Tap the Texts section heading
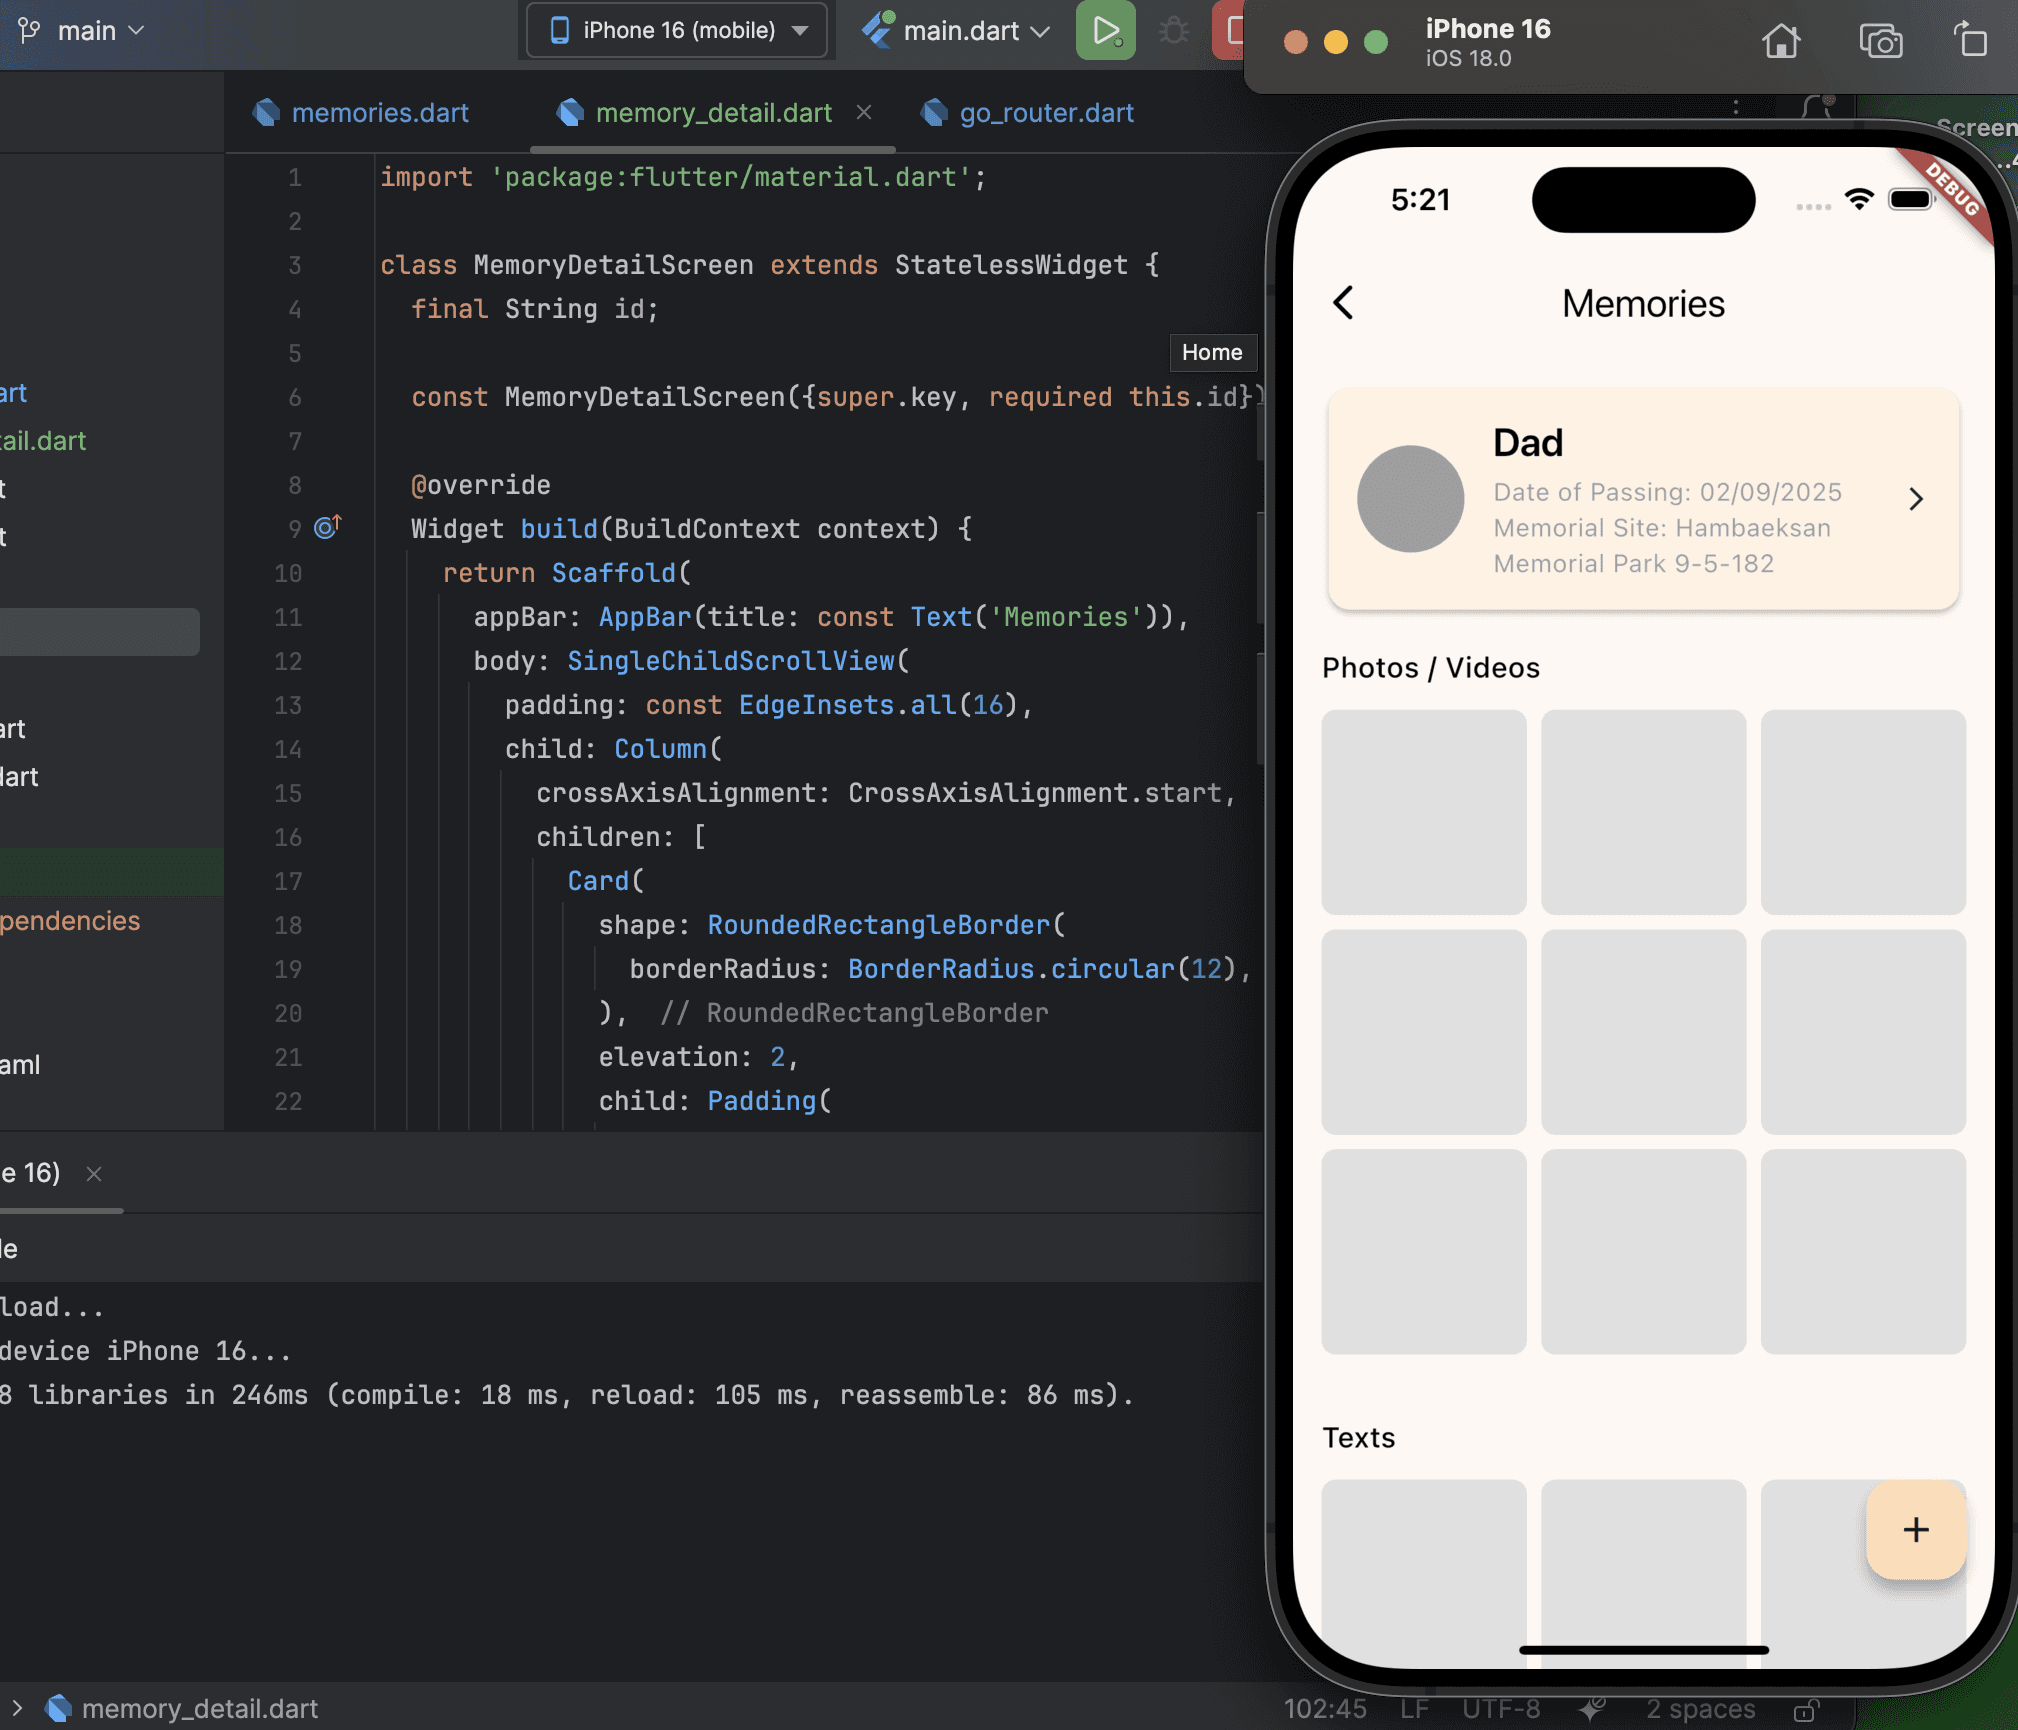The width and height of the screenshot is (2018, 1730). tap(1358, 1437)
